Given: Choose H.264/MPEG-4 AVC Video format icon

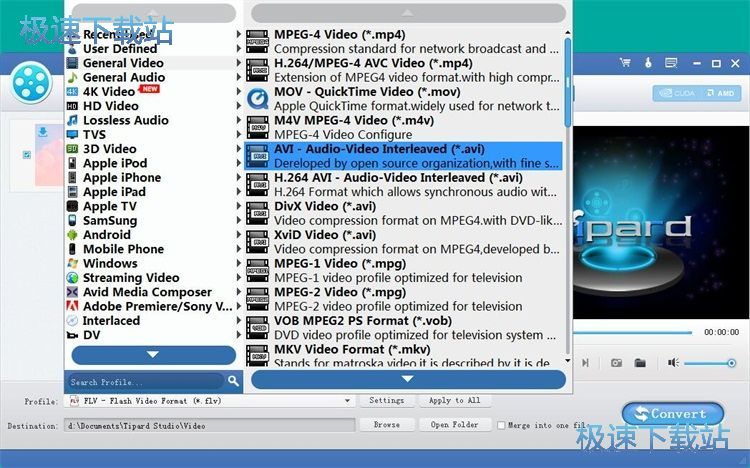Looking at the screenshot, I should 257,70.
